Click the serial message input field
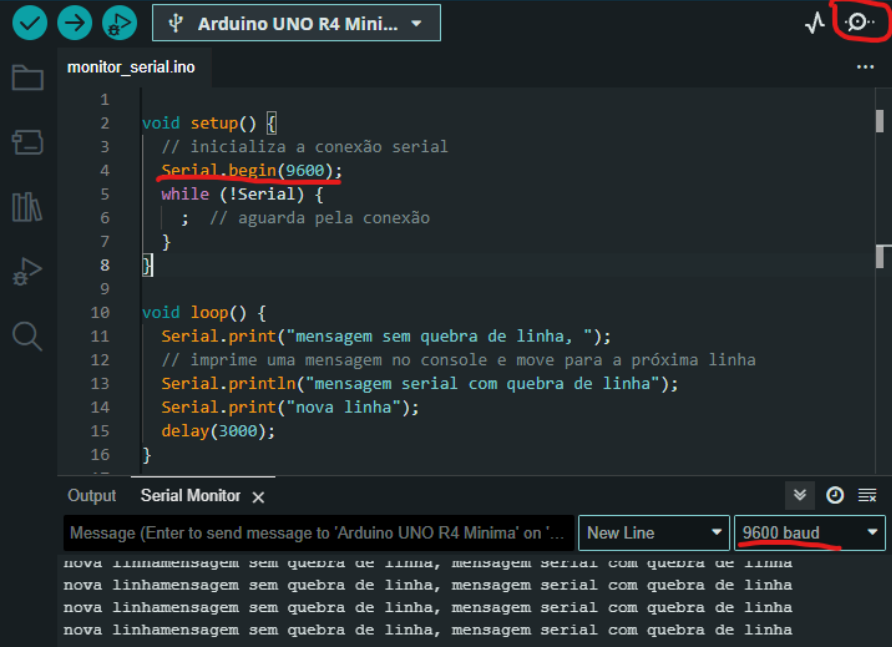Image resolution: width=892 pixels, height=647 pixels. [319, 533]
